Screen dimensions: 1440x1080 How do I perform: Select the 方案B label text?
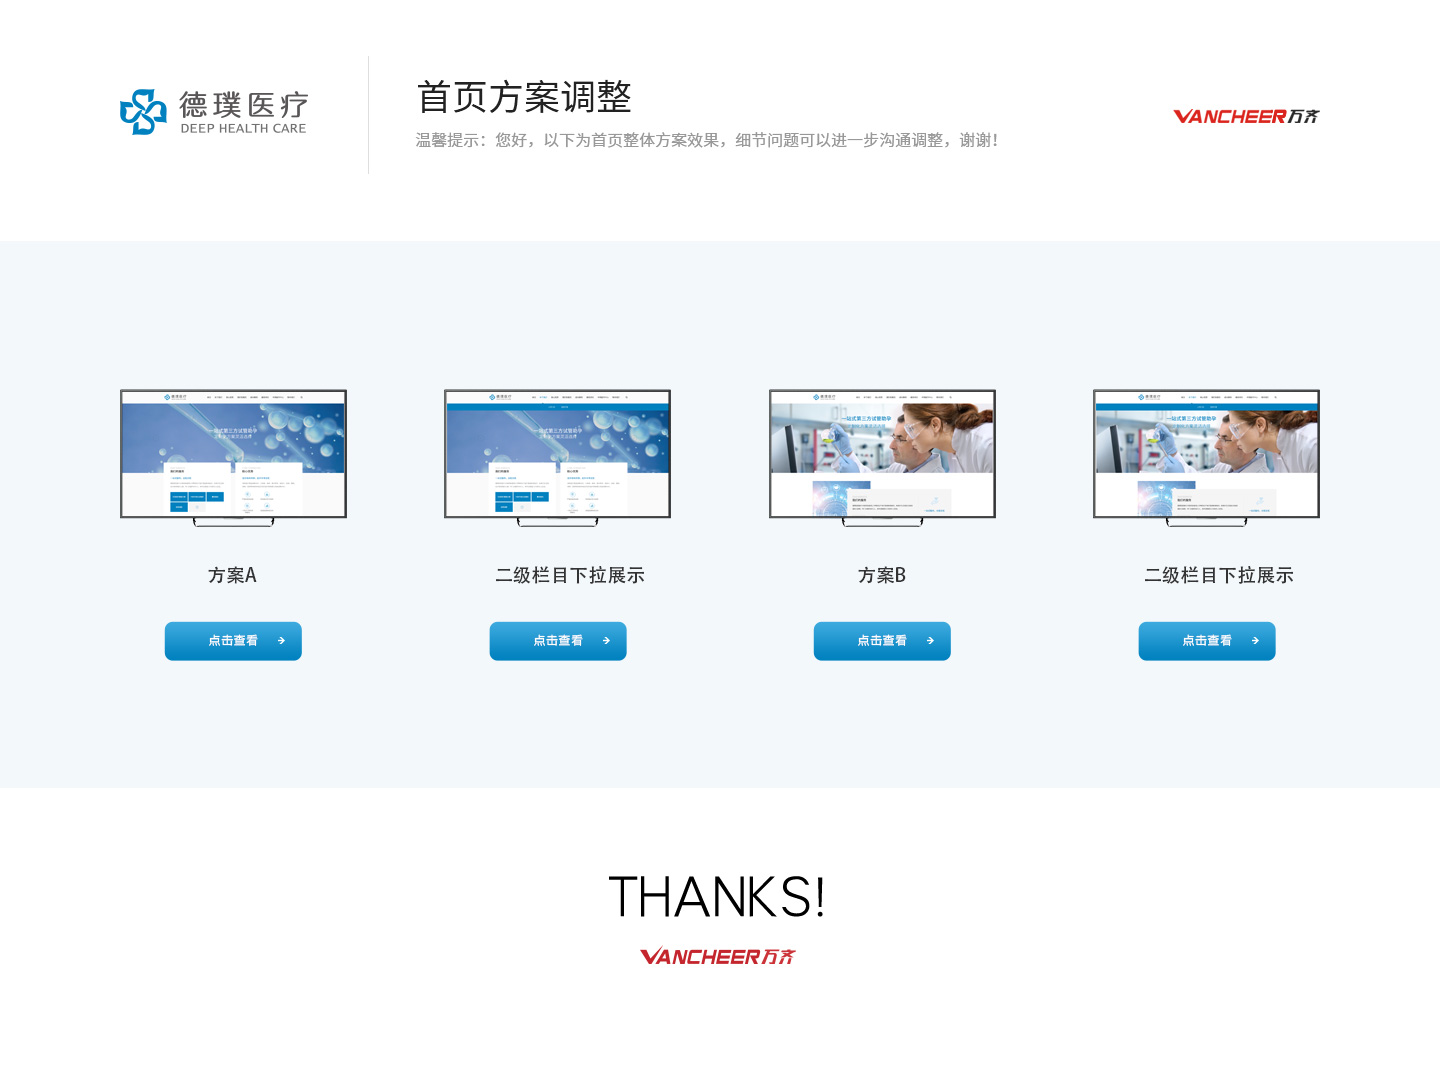pyautogui.click(x=882, y=575)
